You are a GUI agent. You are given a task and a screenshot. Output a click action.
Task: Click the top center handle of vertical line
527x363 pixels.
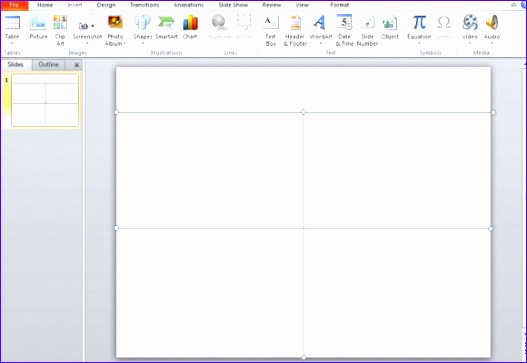click(x=303, y=112)
